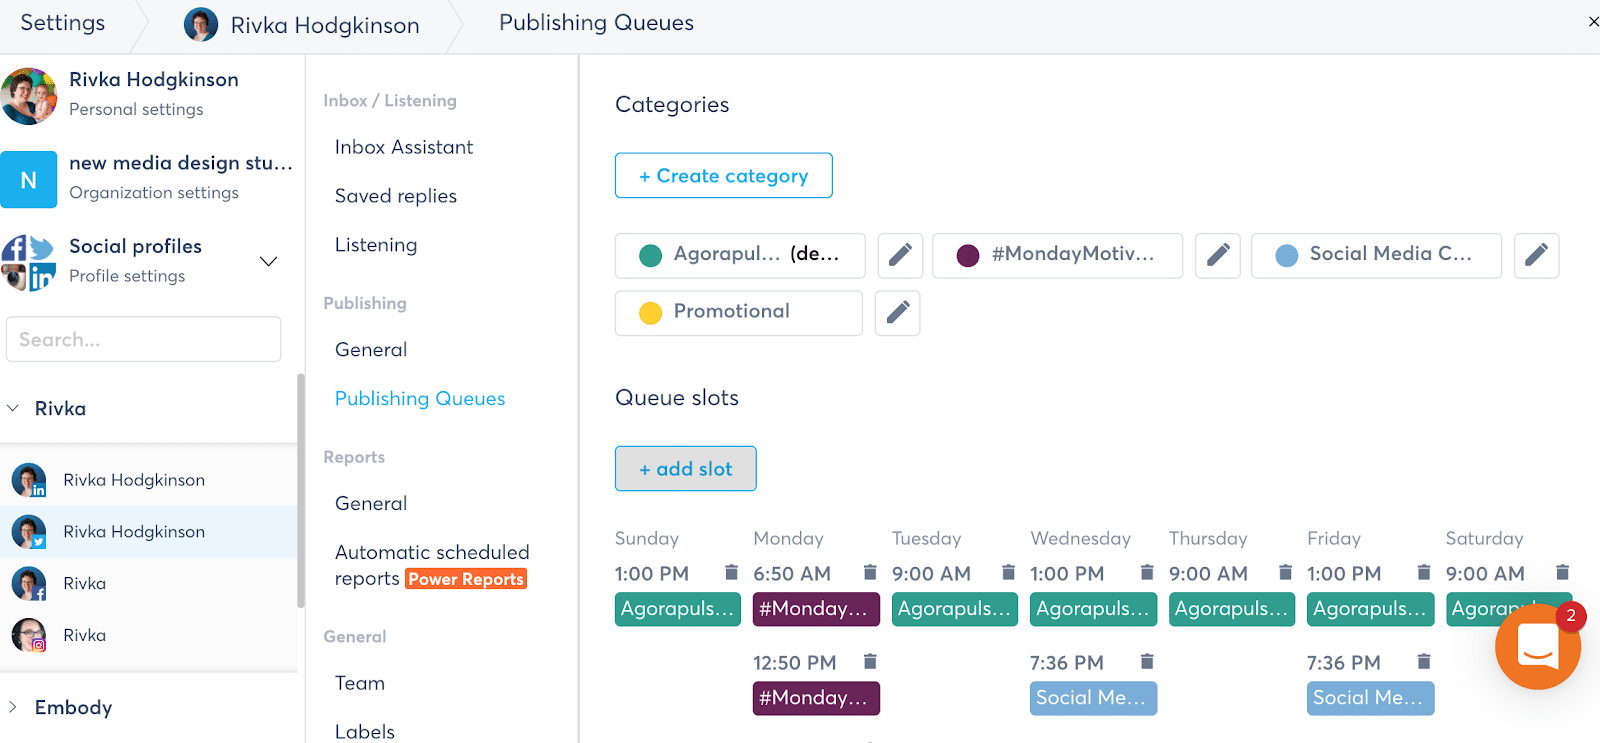This screenshot has height=743, width=1600.
Task: Select the Rivka Instagram profile avatar
Action: click(x=29, y=635)
